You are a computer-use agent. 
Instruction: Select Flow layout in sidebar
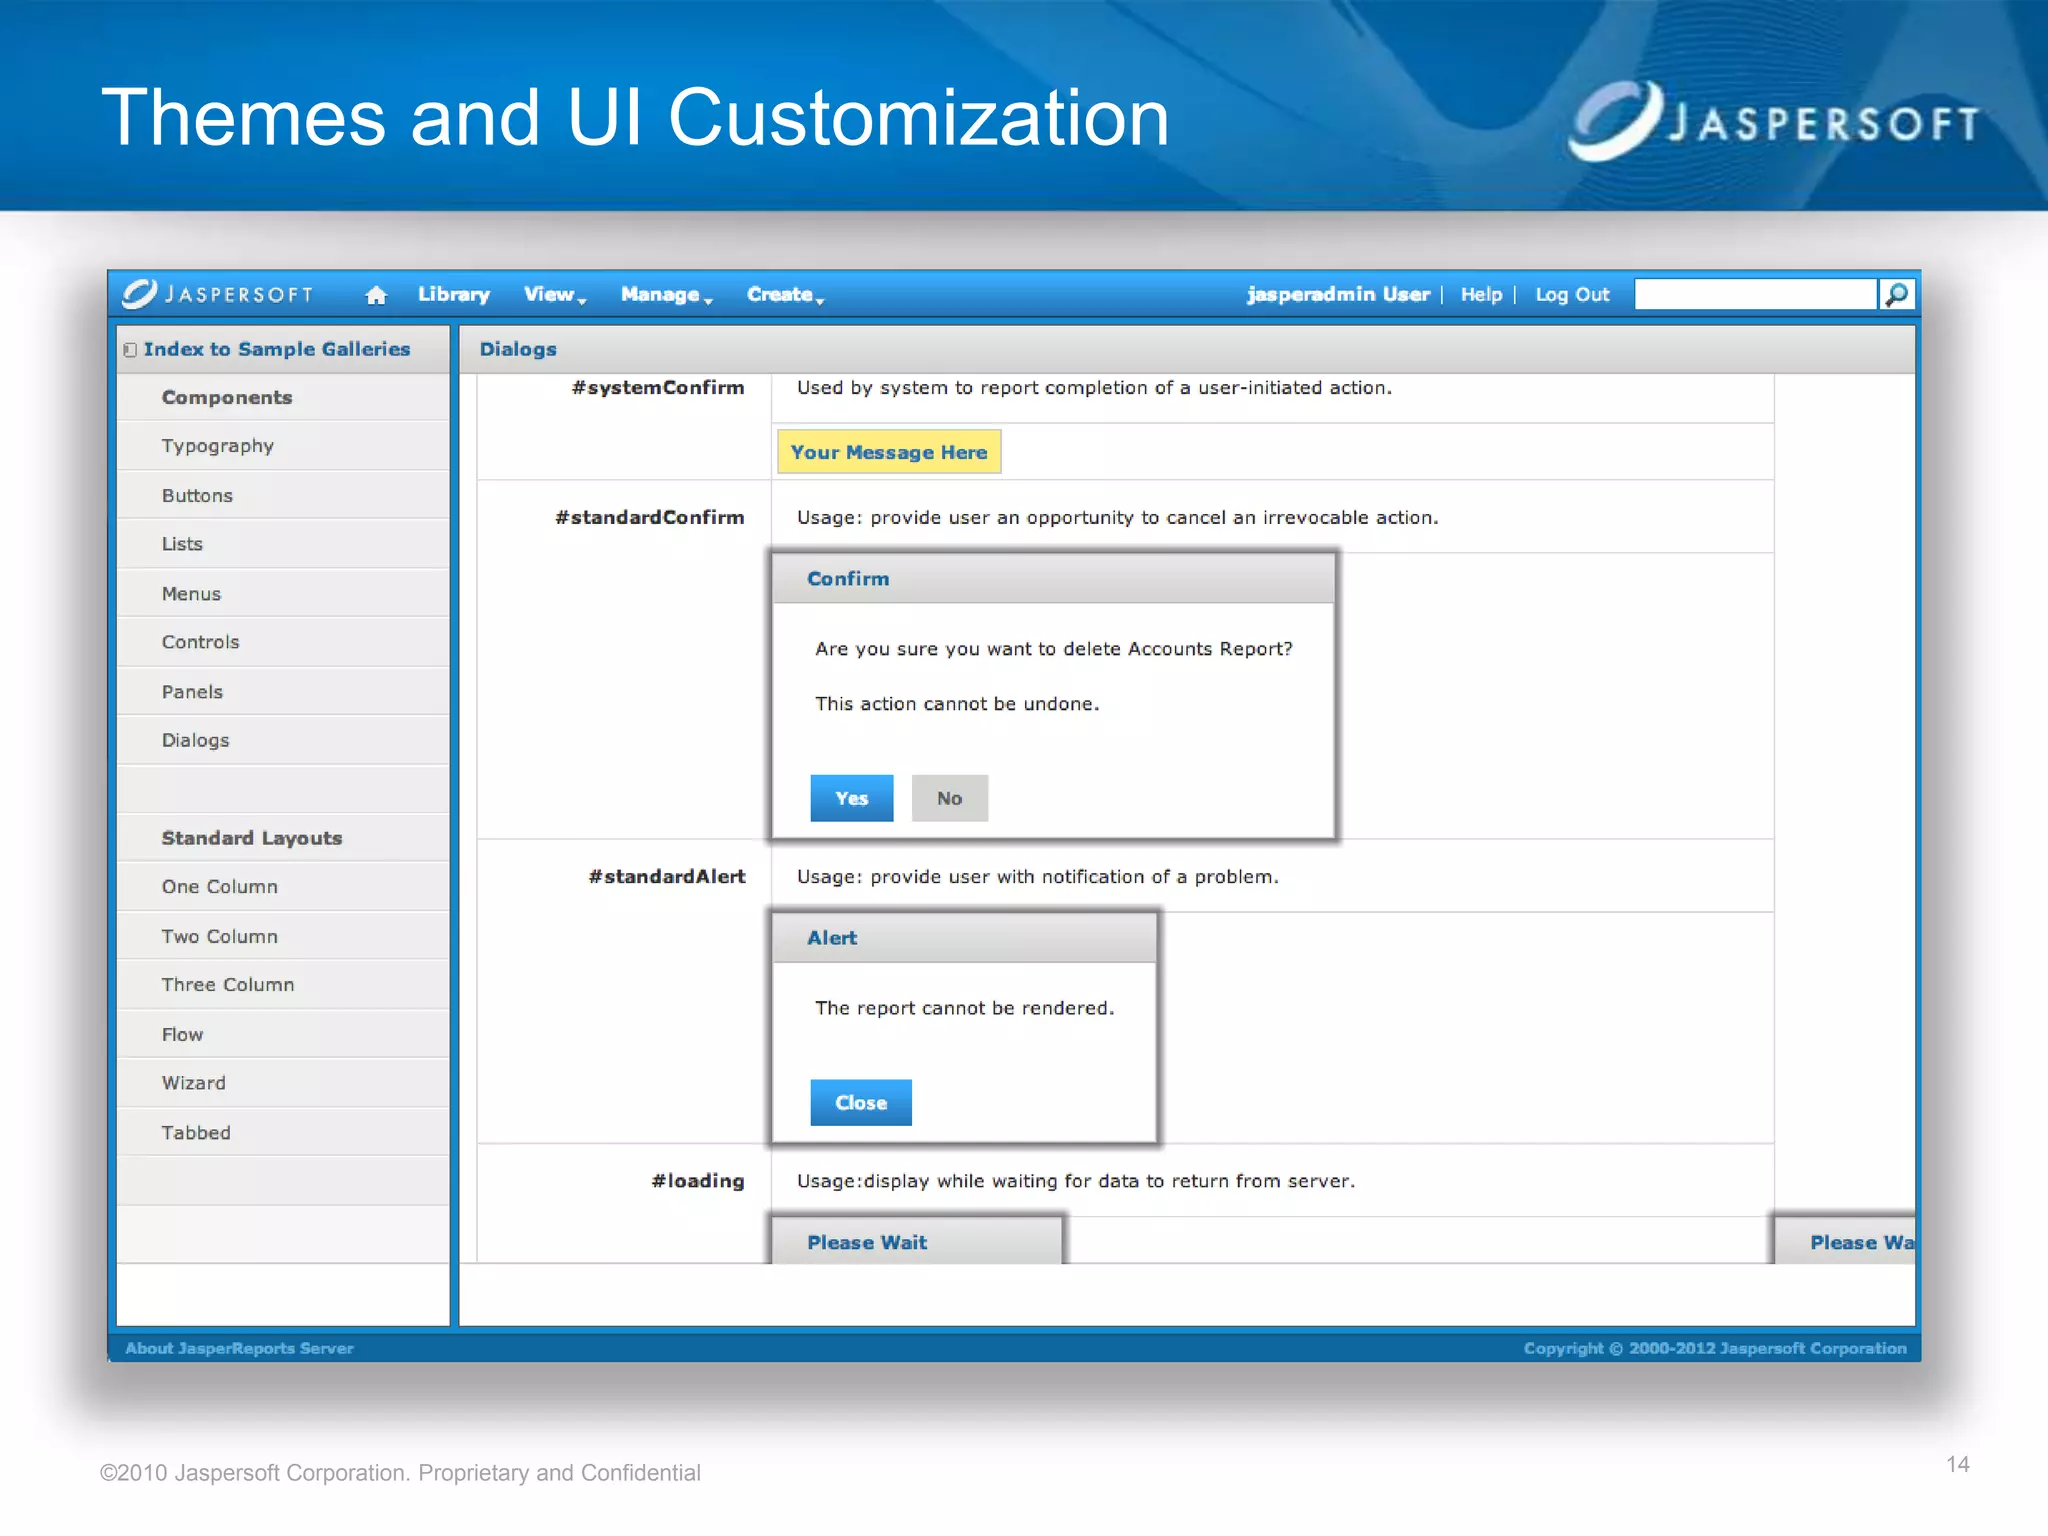point(283,1034)
